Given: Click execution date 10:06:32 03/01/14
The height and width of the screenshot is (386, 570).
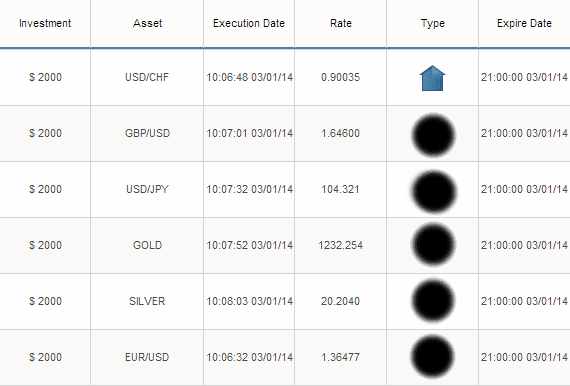Looking at the screenshot, I should point(249,357).
